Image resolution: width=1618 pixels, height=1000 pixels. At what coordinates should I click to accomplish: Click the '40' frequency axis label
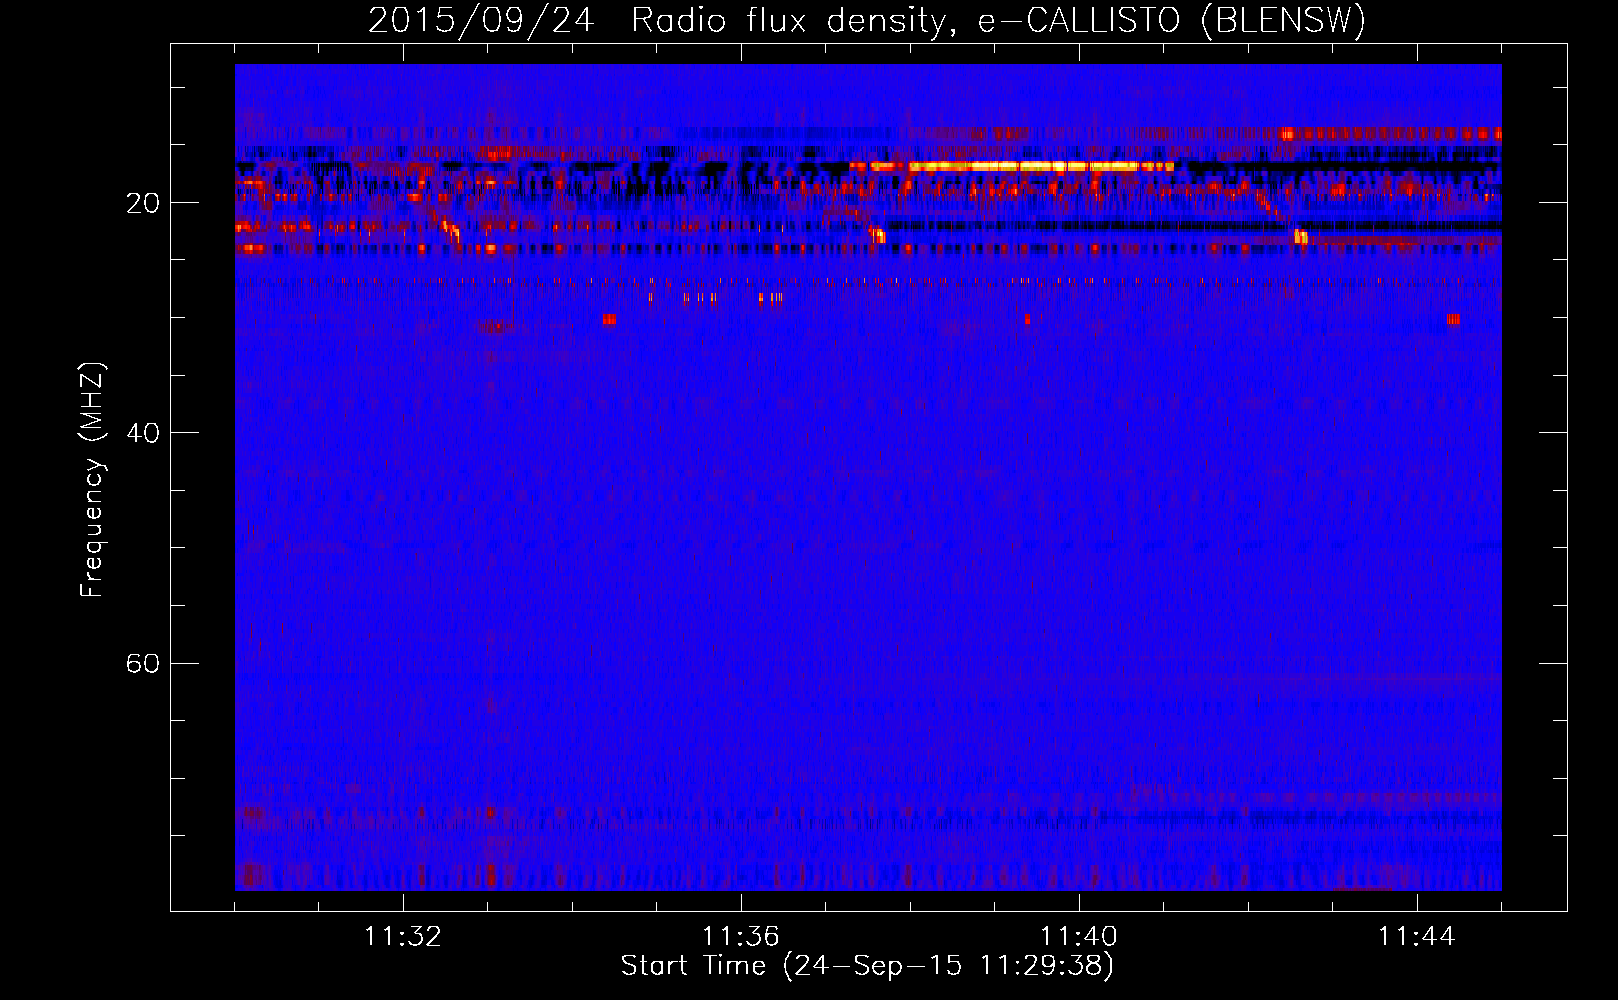(x=143, y=433)
